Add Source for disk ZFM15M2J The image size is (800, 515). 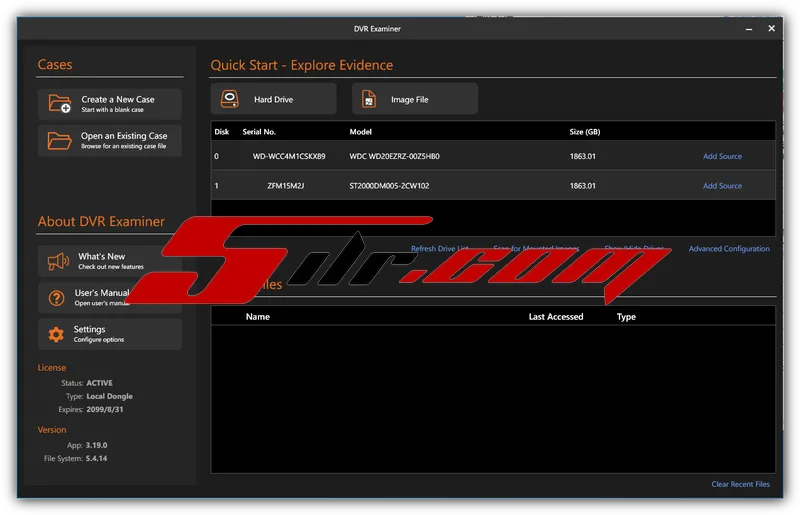[722, 186]
